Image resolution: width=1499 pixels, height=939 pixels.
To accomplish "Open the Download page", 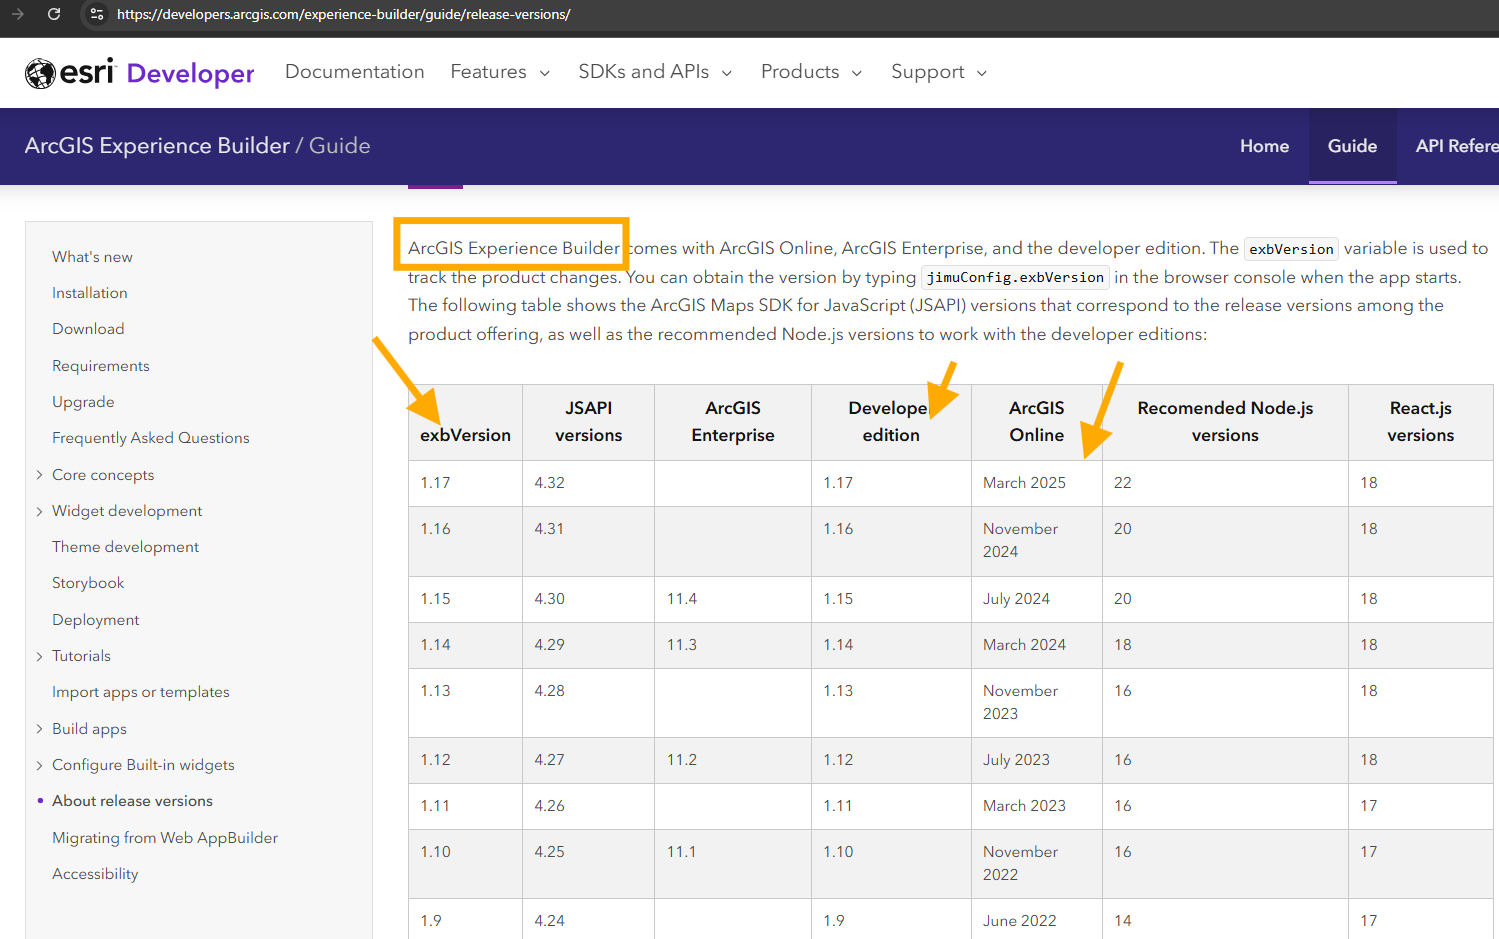I will [x=88, y=329].
